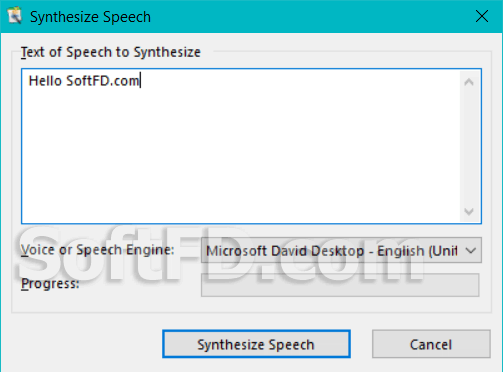Click the 'Hello SoftFD.com' text
The image size is (503, 372).
coord(84,81)
